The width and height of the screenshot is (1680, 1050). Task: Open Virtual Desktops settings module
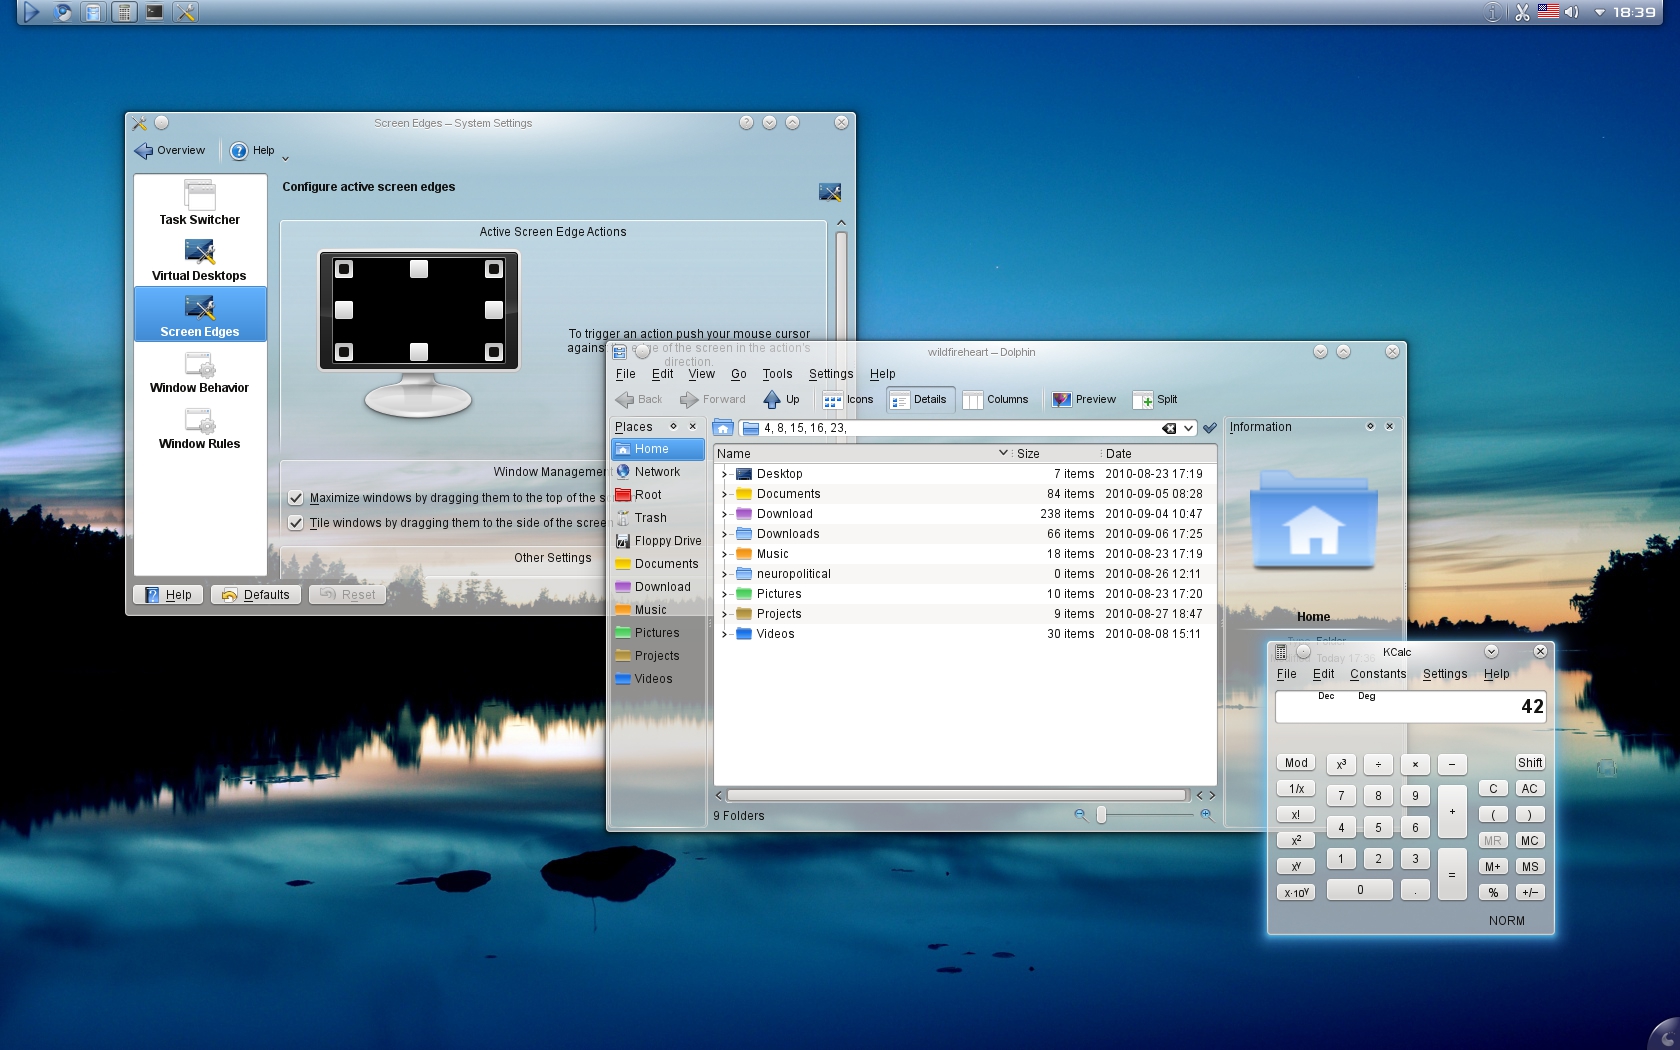[x=199, y=260]
